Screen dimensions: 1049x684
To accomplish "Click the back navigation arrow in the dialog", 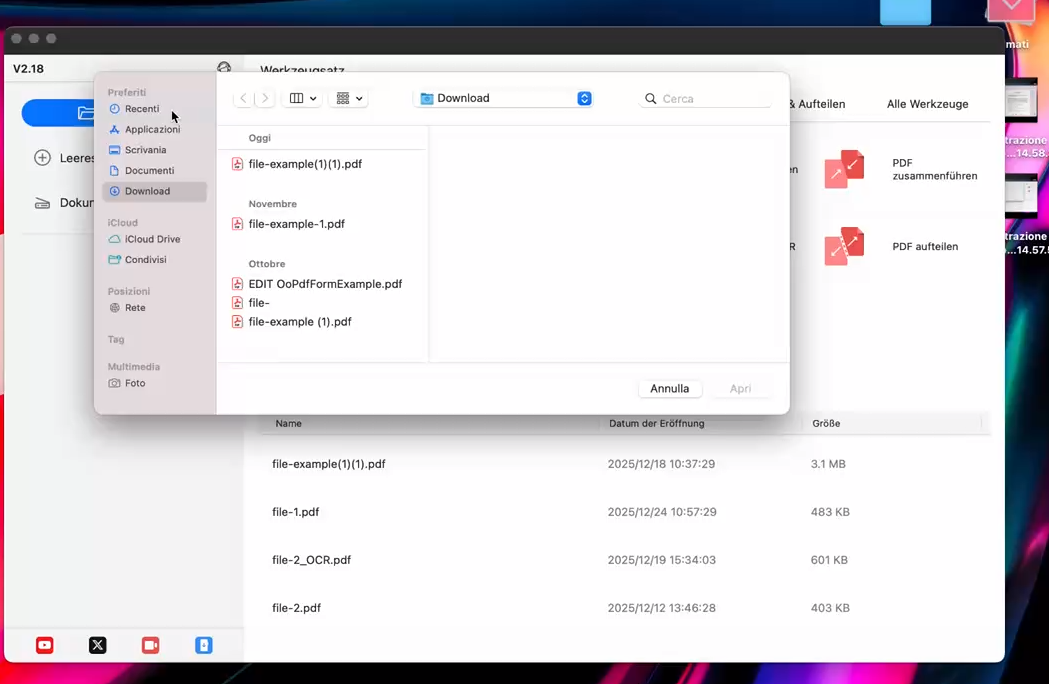I will (243, 98).
